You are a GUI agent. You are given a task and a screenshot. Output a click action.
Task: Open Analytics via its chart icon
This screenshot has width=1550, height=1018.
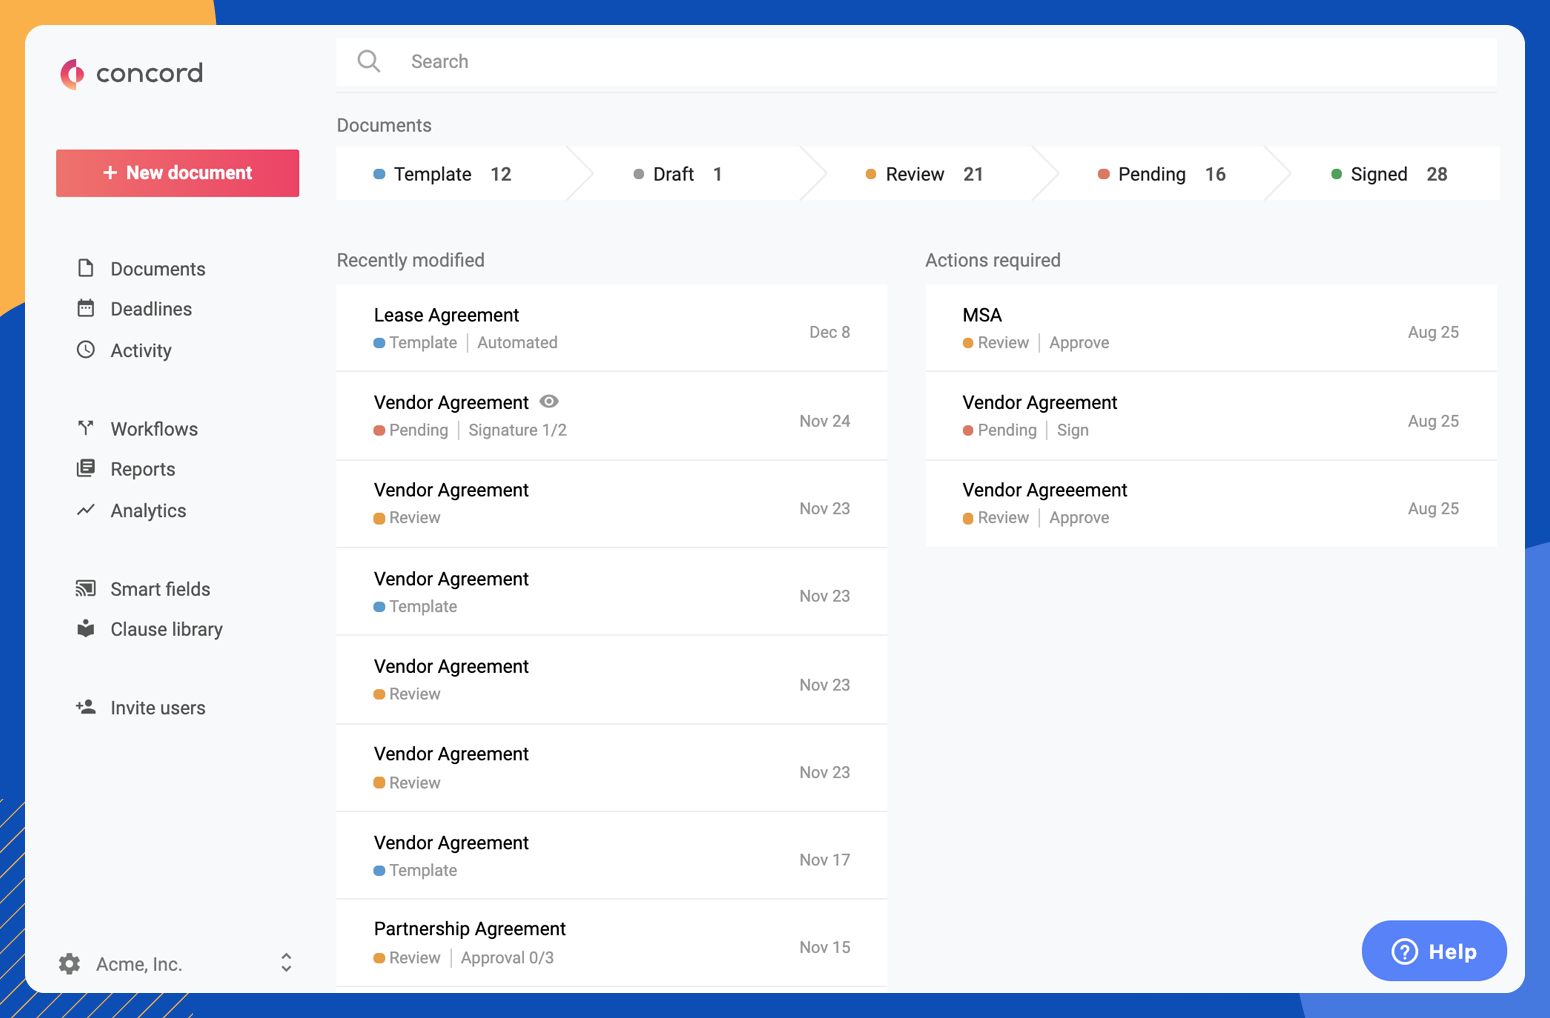(x=86, y=510)
